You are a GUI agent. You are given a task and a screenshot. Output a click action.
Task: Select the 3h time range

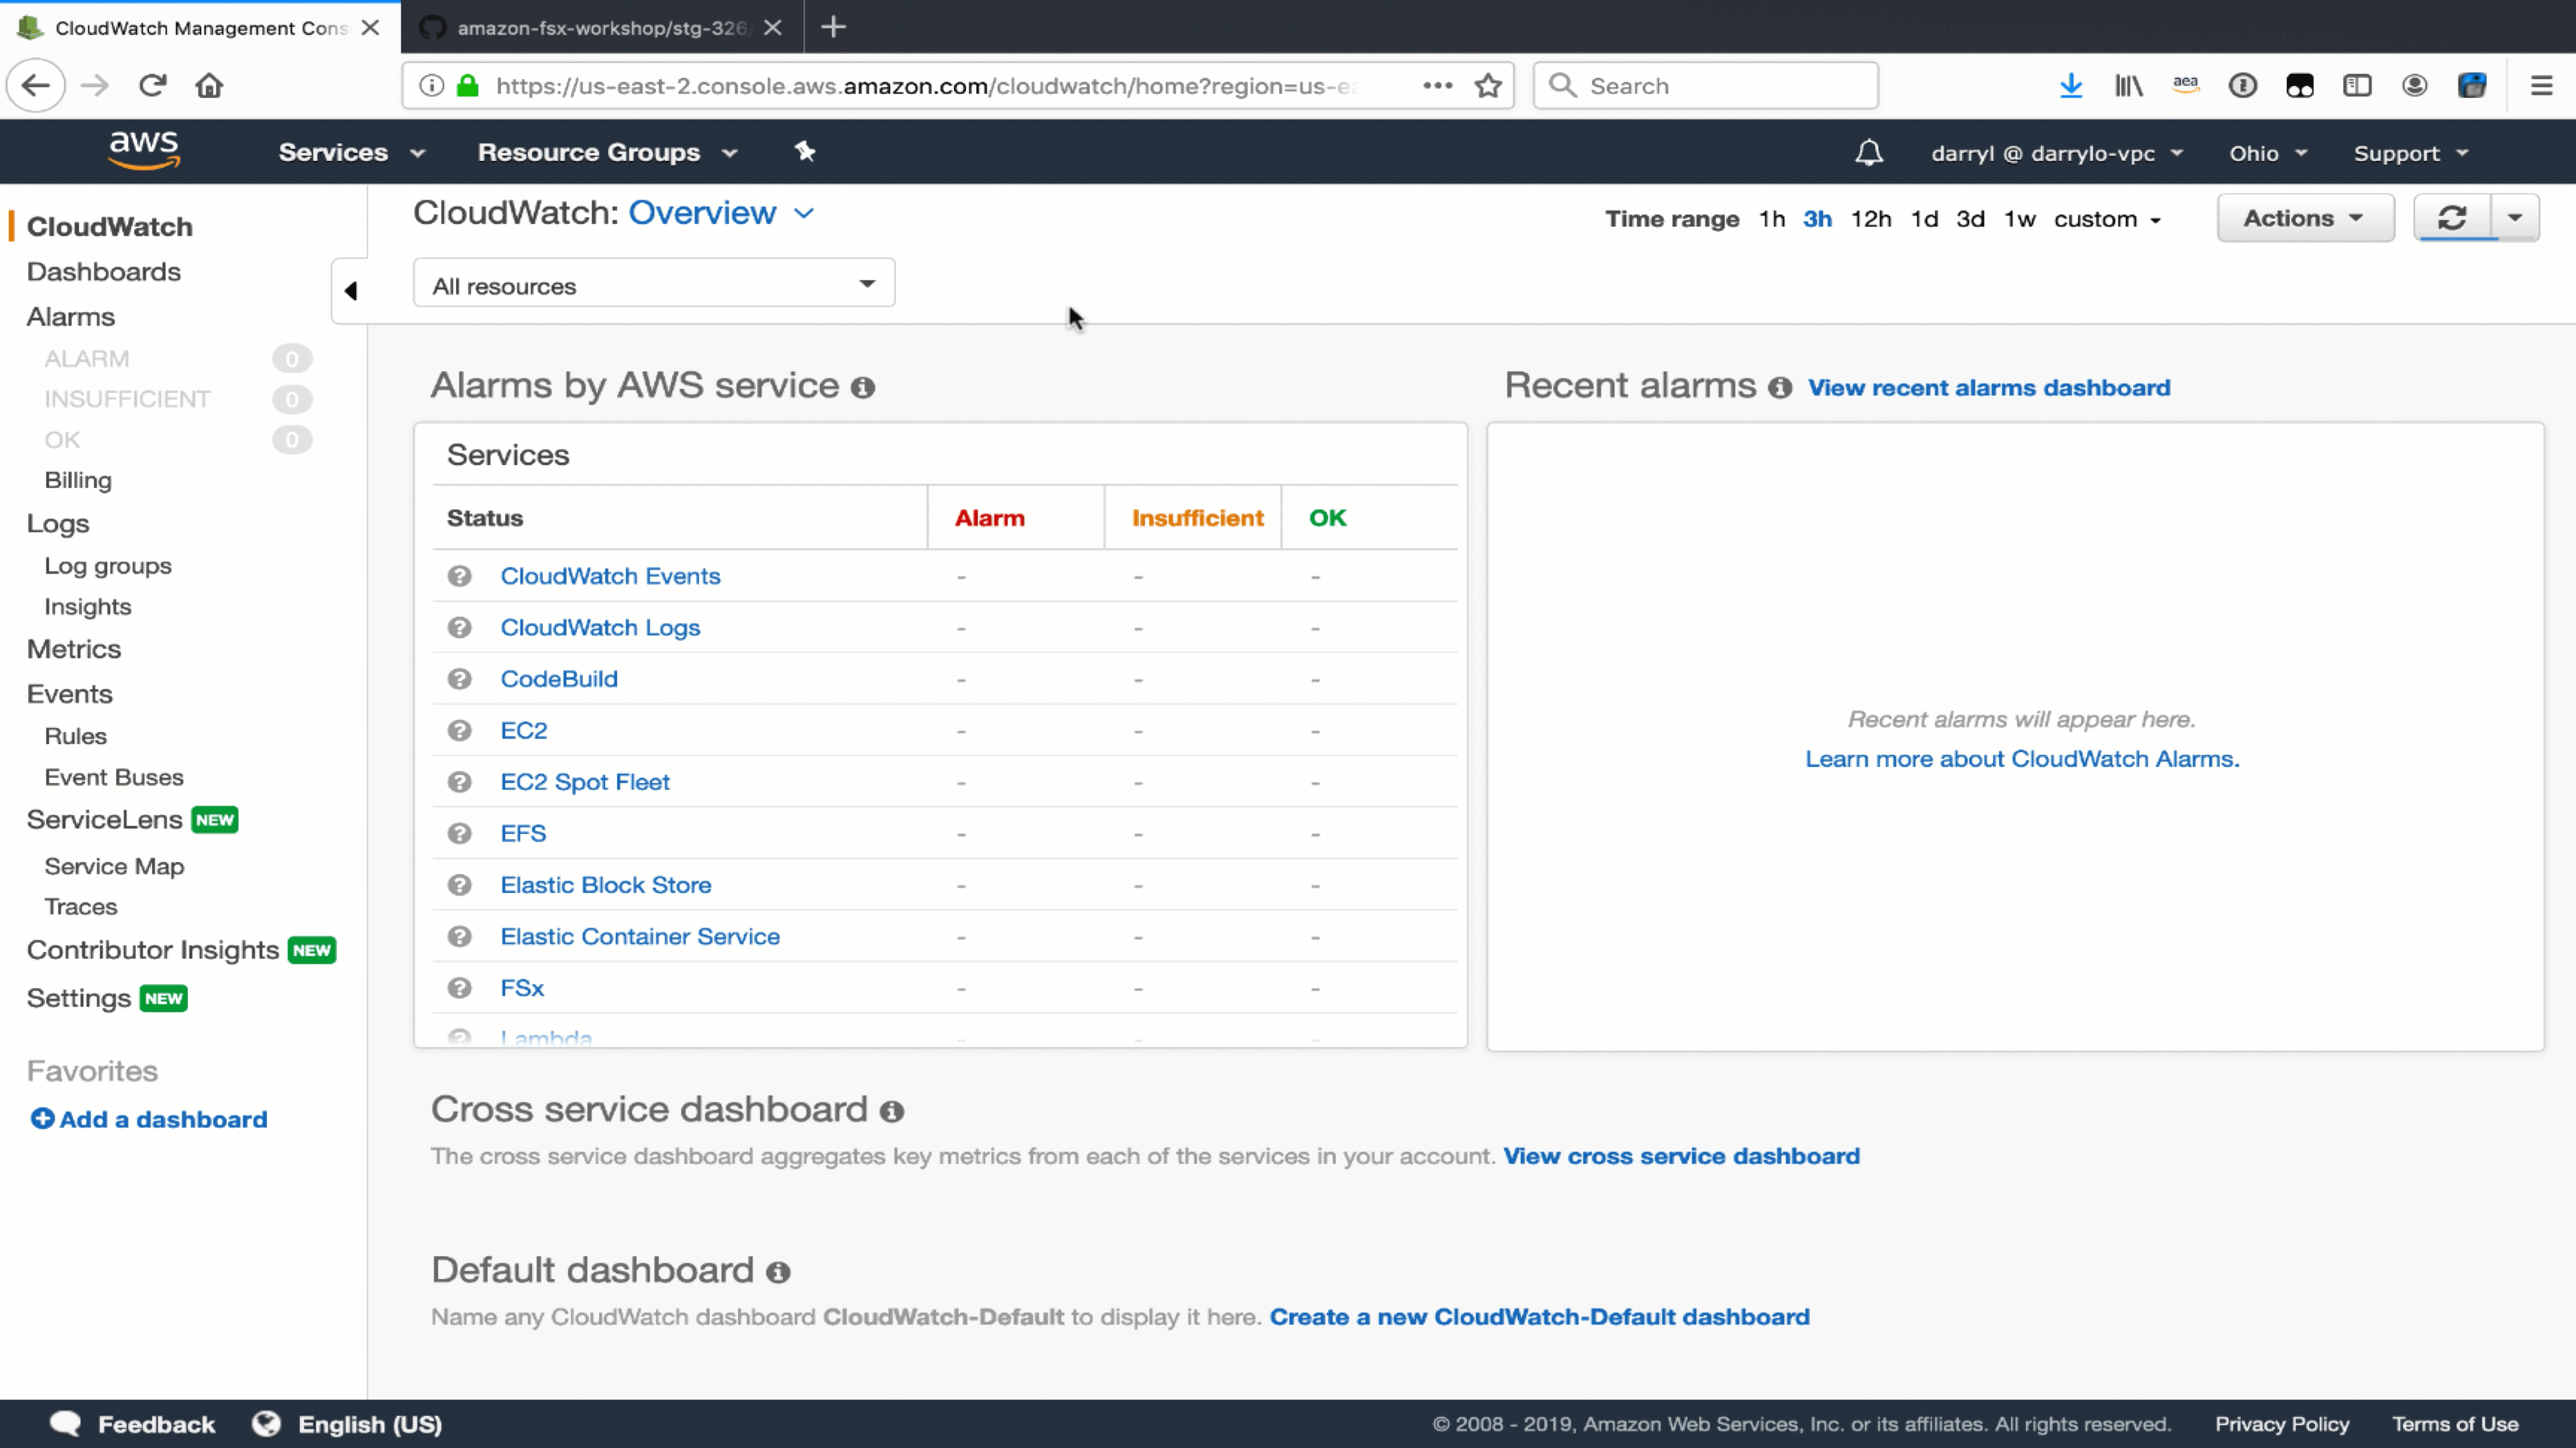click(x=1817, y=219)
